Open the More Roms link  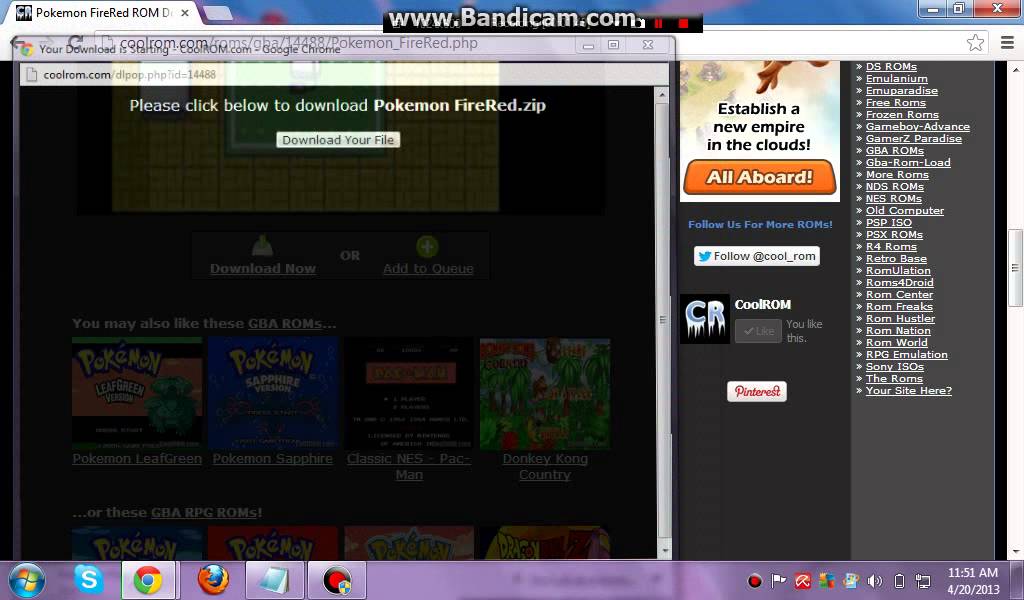click(897, 174)
